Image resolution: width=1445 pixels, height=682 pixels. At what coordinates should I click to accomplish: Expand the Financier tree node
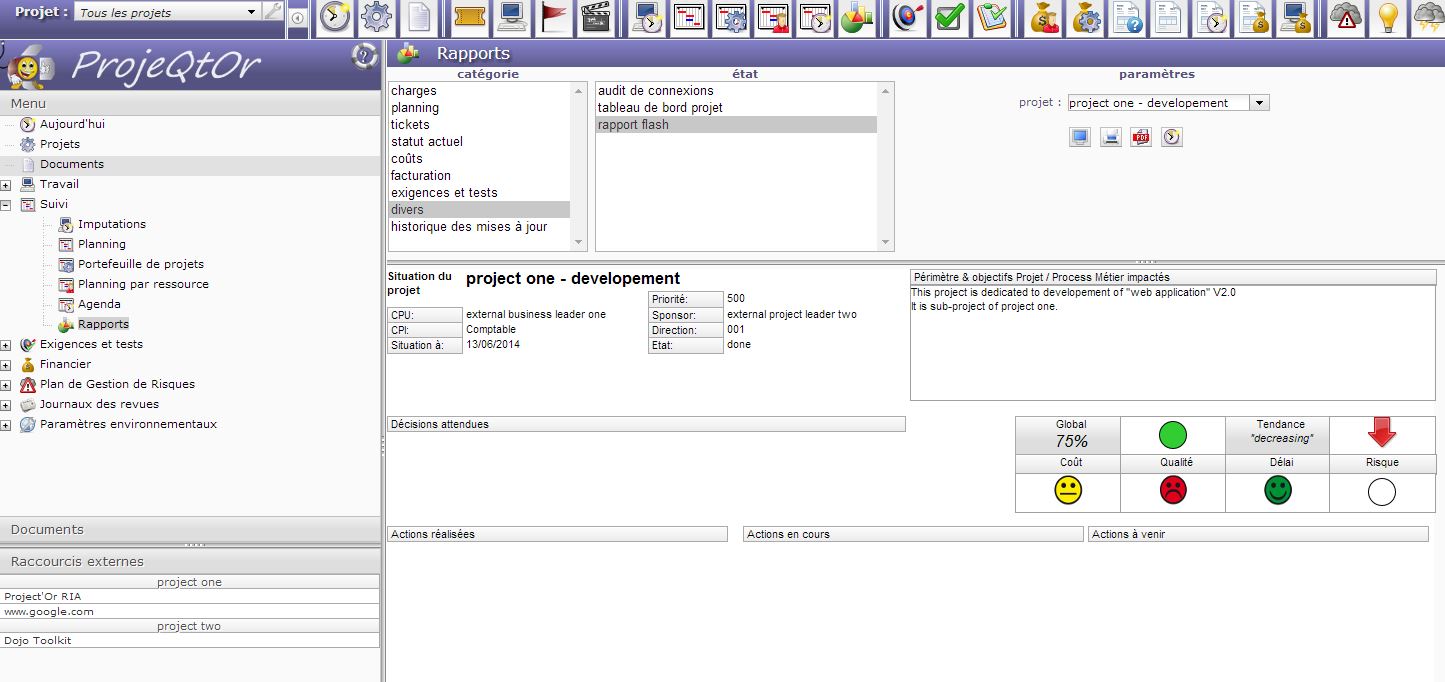click(x=6, y=365)
